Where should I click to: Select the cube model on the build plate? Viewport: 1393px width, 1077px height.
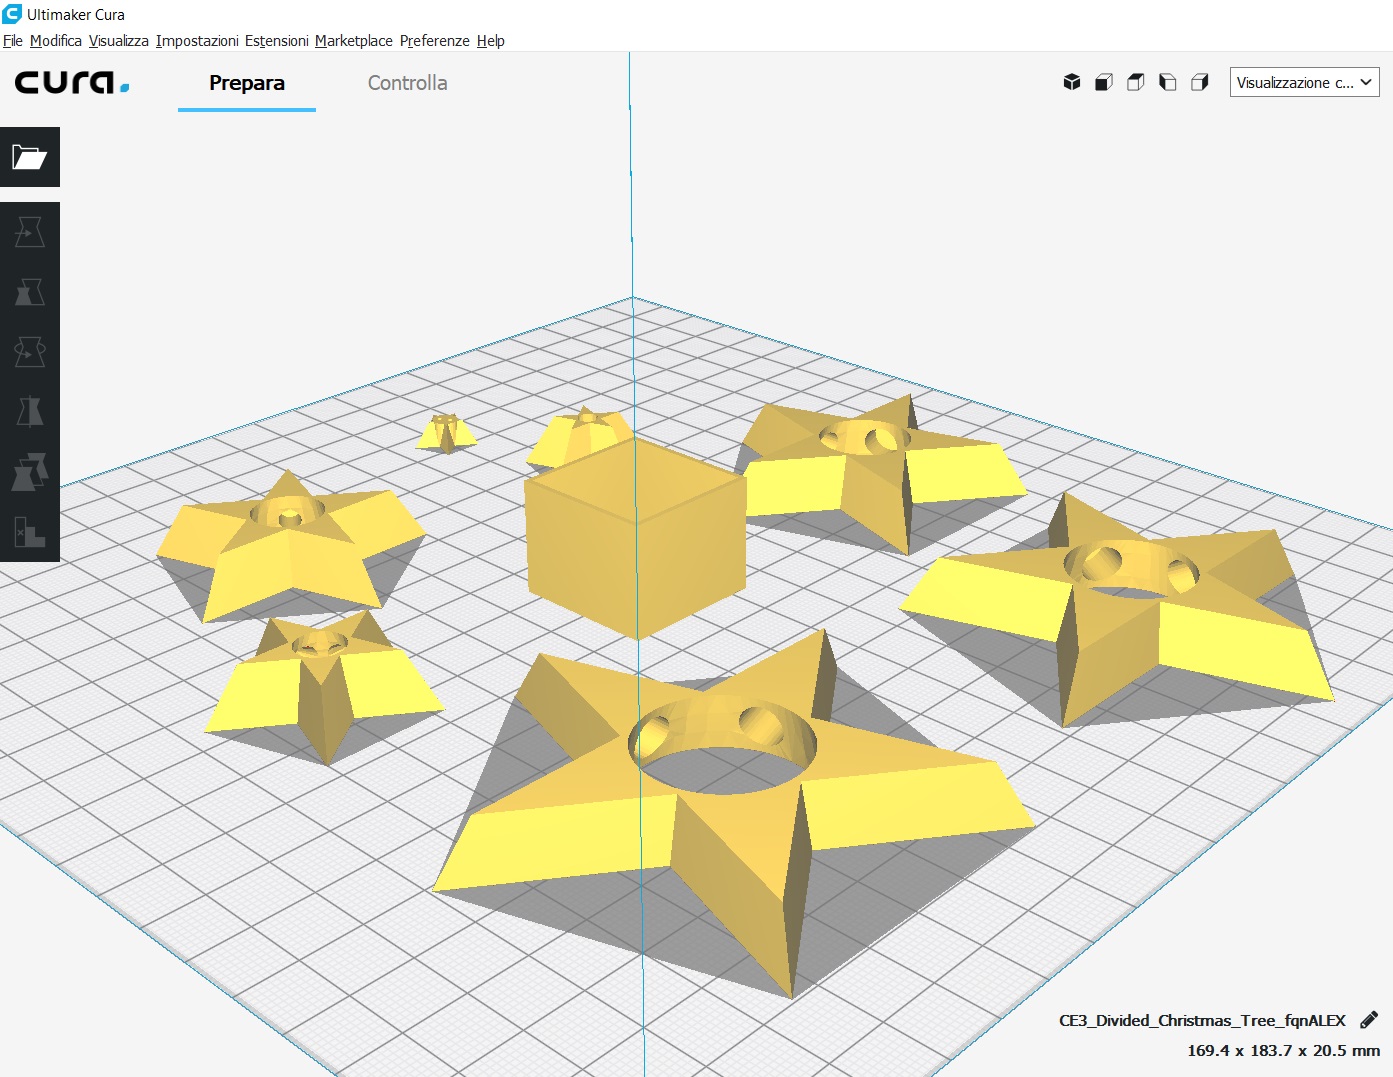coord(636,540)
